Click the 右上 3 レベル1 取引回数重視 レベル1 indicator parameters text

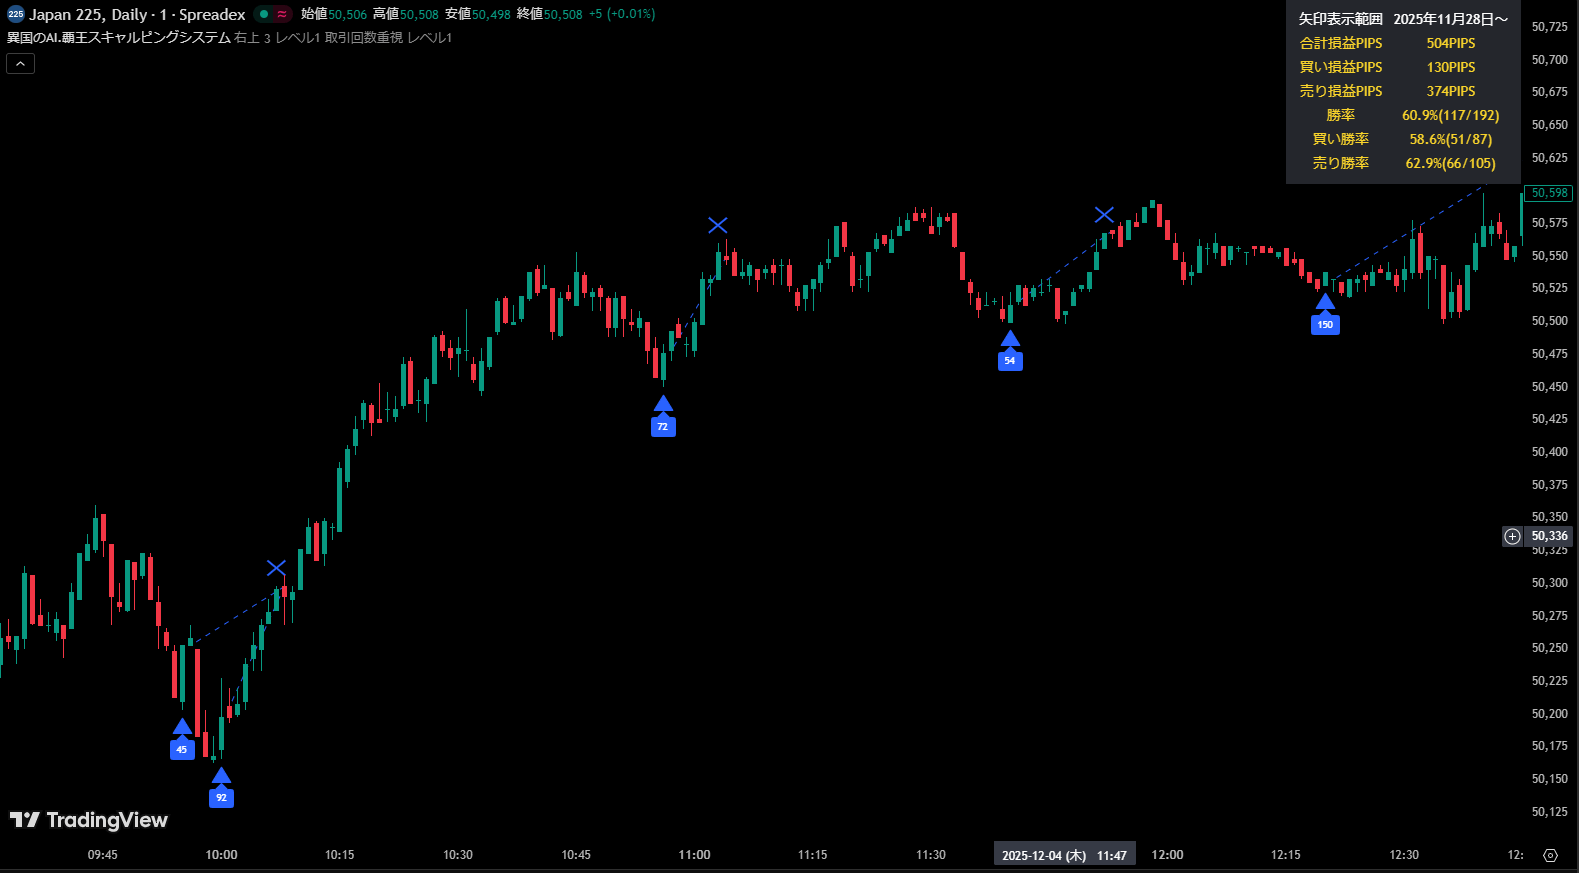click(343, 38)
